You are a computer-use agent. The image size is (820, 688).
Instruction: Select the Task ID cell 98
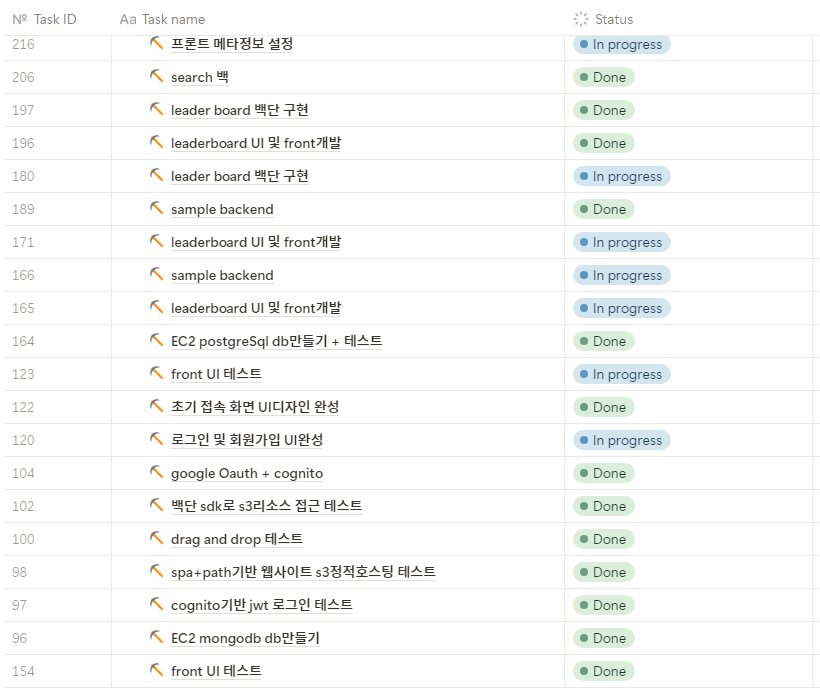[58, 572]
